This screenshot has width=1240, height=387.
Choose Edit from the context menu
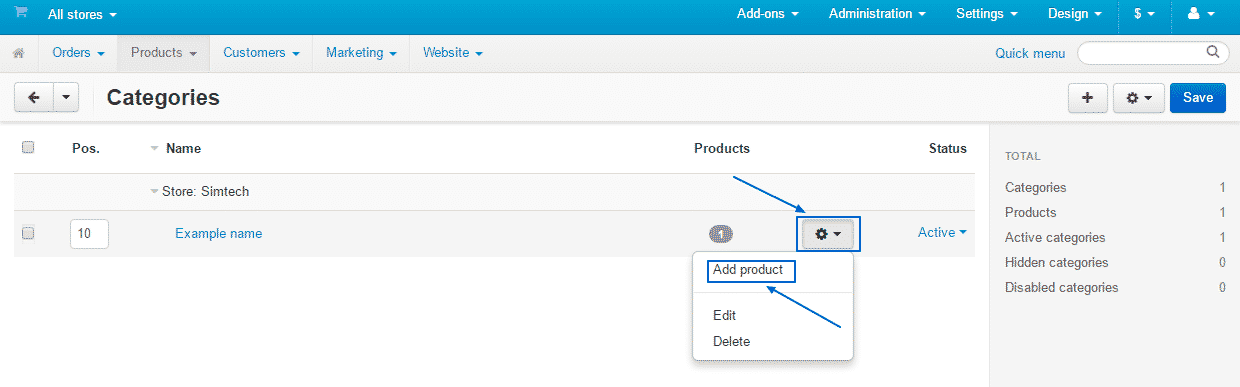(725, 315)
